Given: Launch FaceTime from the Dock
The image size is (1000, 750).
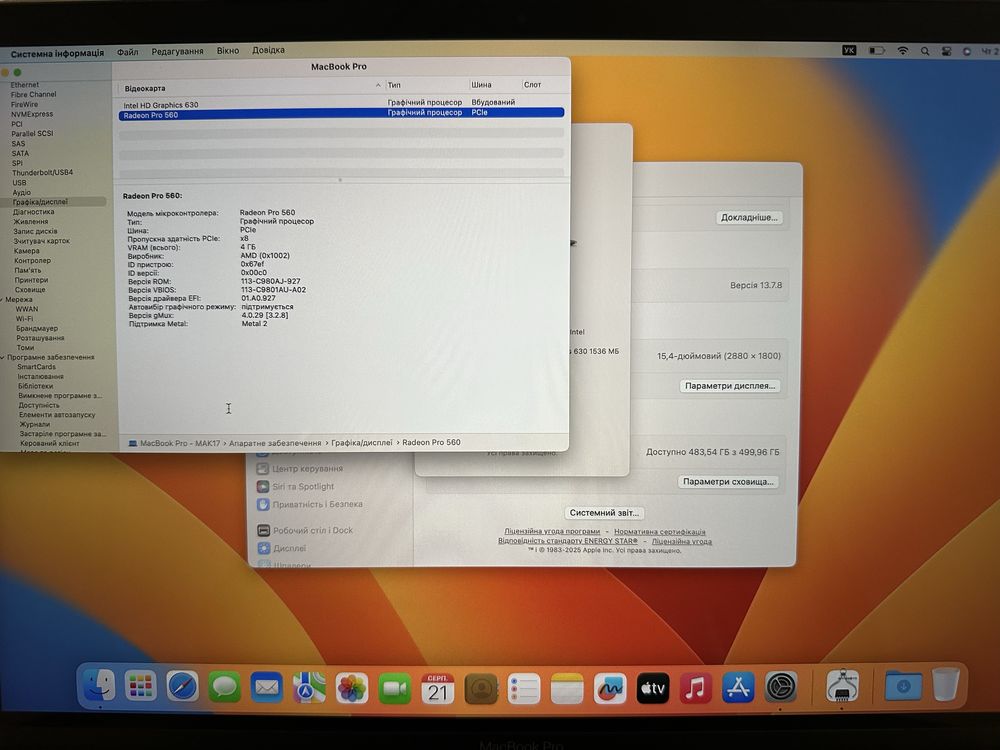Looking at the screenshot, I should click(x=395, y=689).
